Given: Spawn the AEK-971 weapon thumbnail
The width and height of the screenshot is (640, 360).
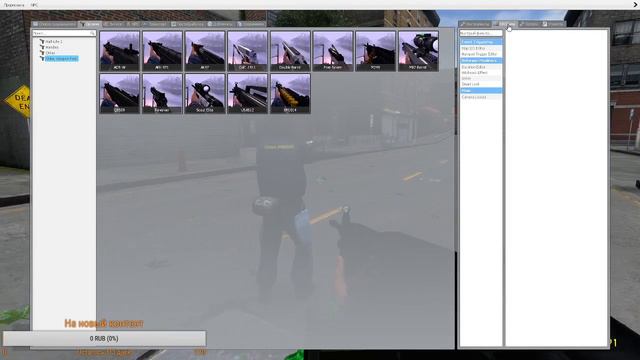Looking at the screenshot, I should click(x=162, y=51).
